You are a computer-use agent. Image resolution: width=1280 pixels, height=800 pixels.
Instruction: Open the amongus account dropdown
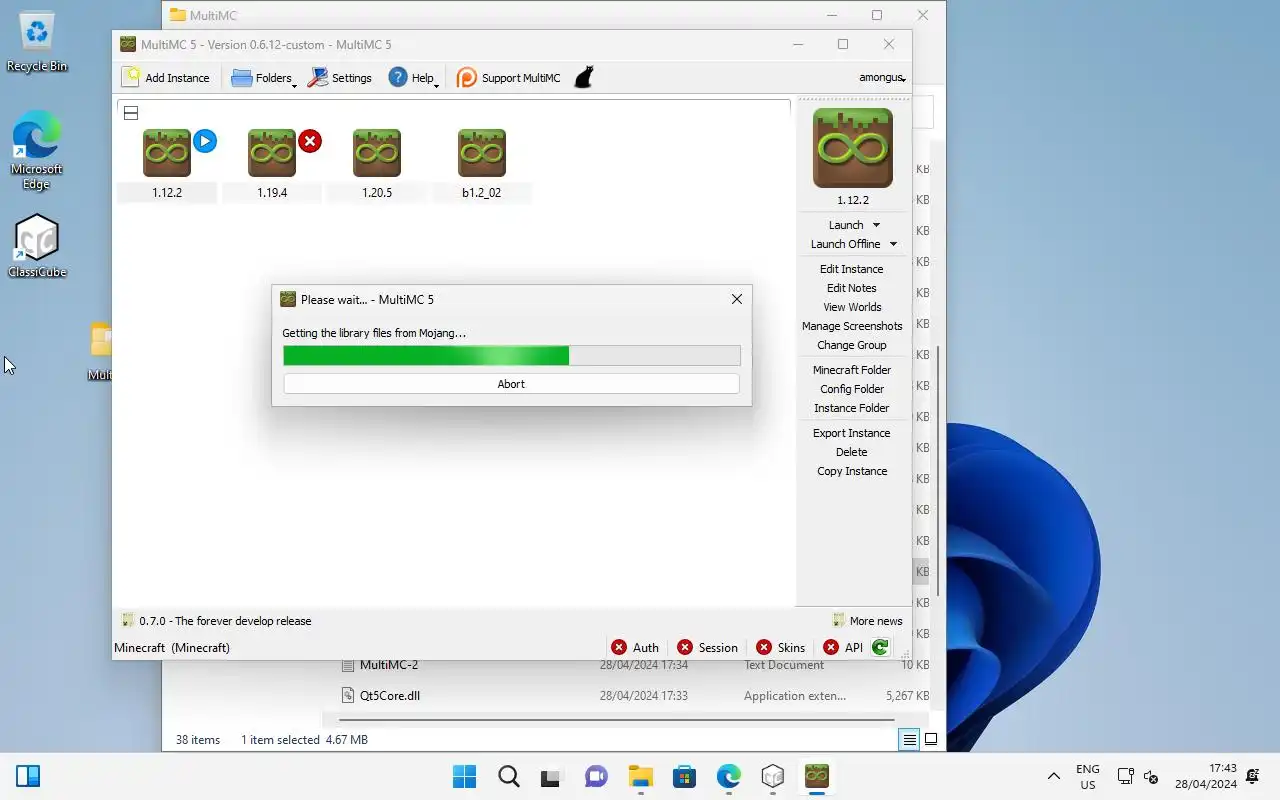coord(882,77)
